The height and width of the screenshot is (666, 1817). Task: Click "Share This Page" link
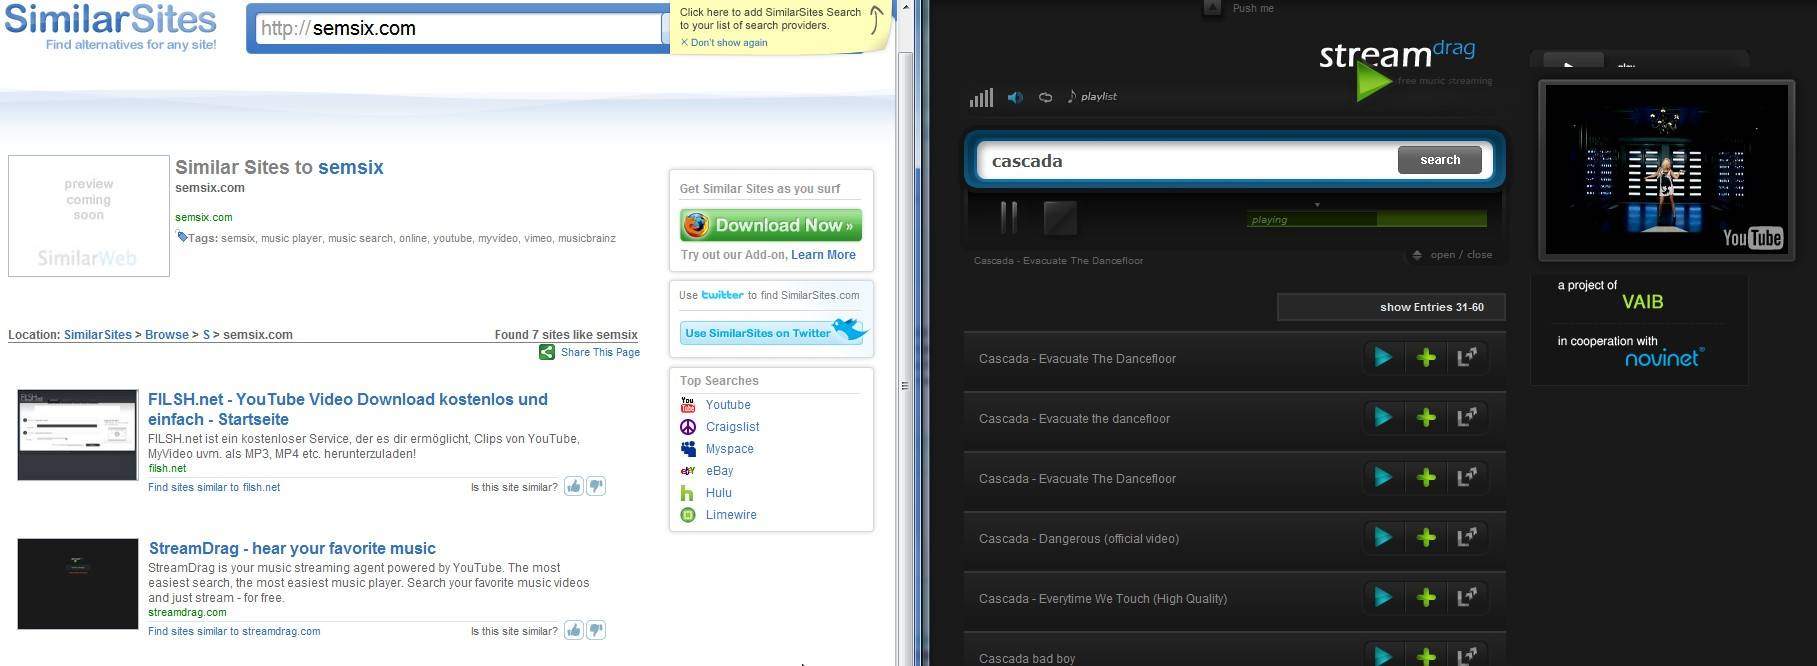tap(600, 352)
